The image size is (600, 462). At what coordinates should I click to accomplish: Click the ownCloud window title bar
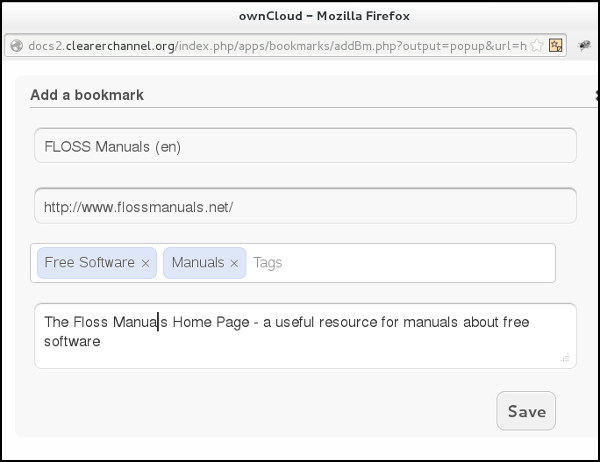300,15
